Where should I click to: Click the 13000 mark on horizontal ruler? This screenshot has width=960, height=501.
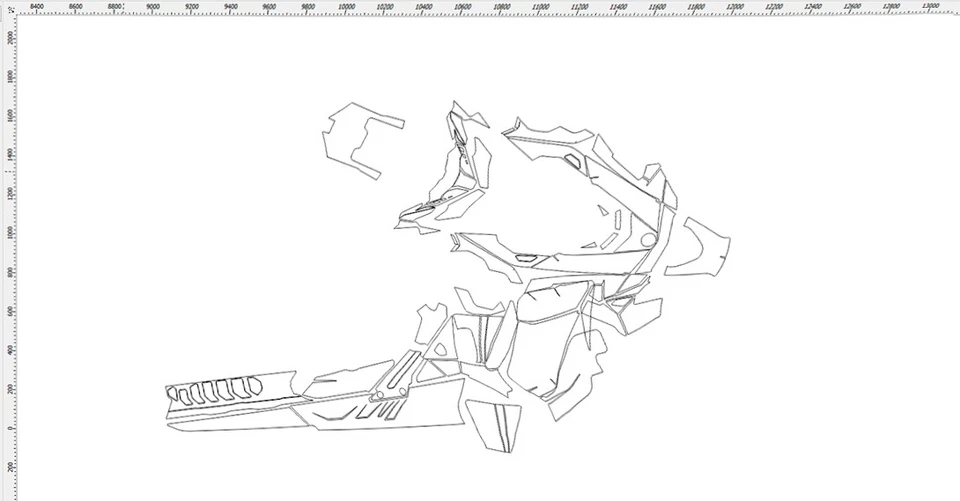click(930, 8)
